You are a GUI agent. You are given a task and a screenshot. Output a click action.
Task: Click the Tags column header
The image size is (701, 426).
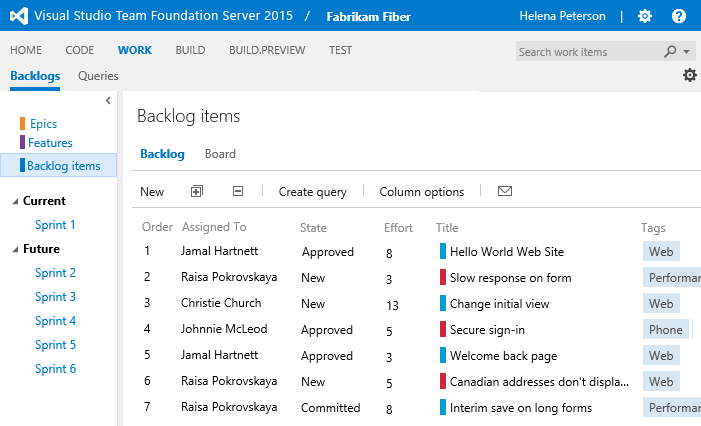[653, 228]
